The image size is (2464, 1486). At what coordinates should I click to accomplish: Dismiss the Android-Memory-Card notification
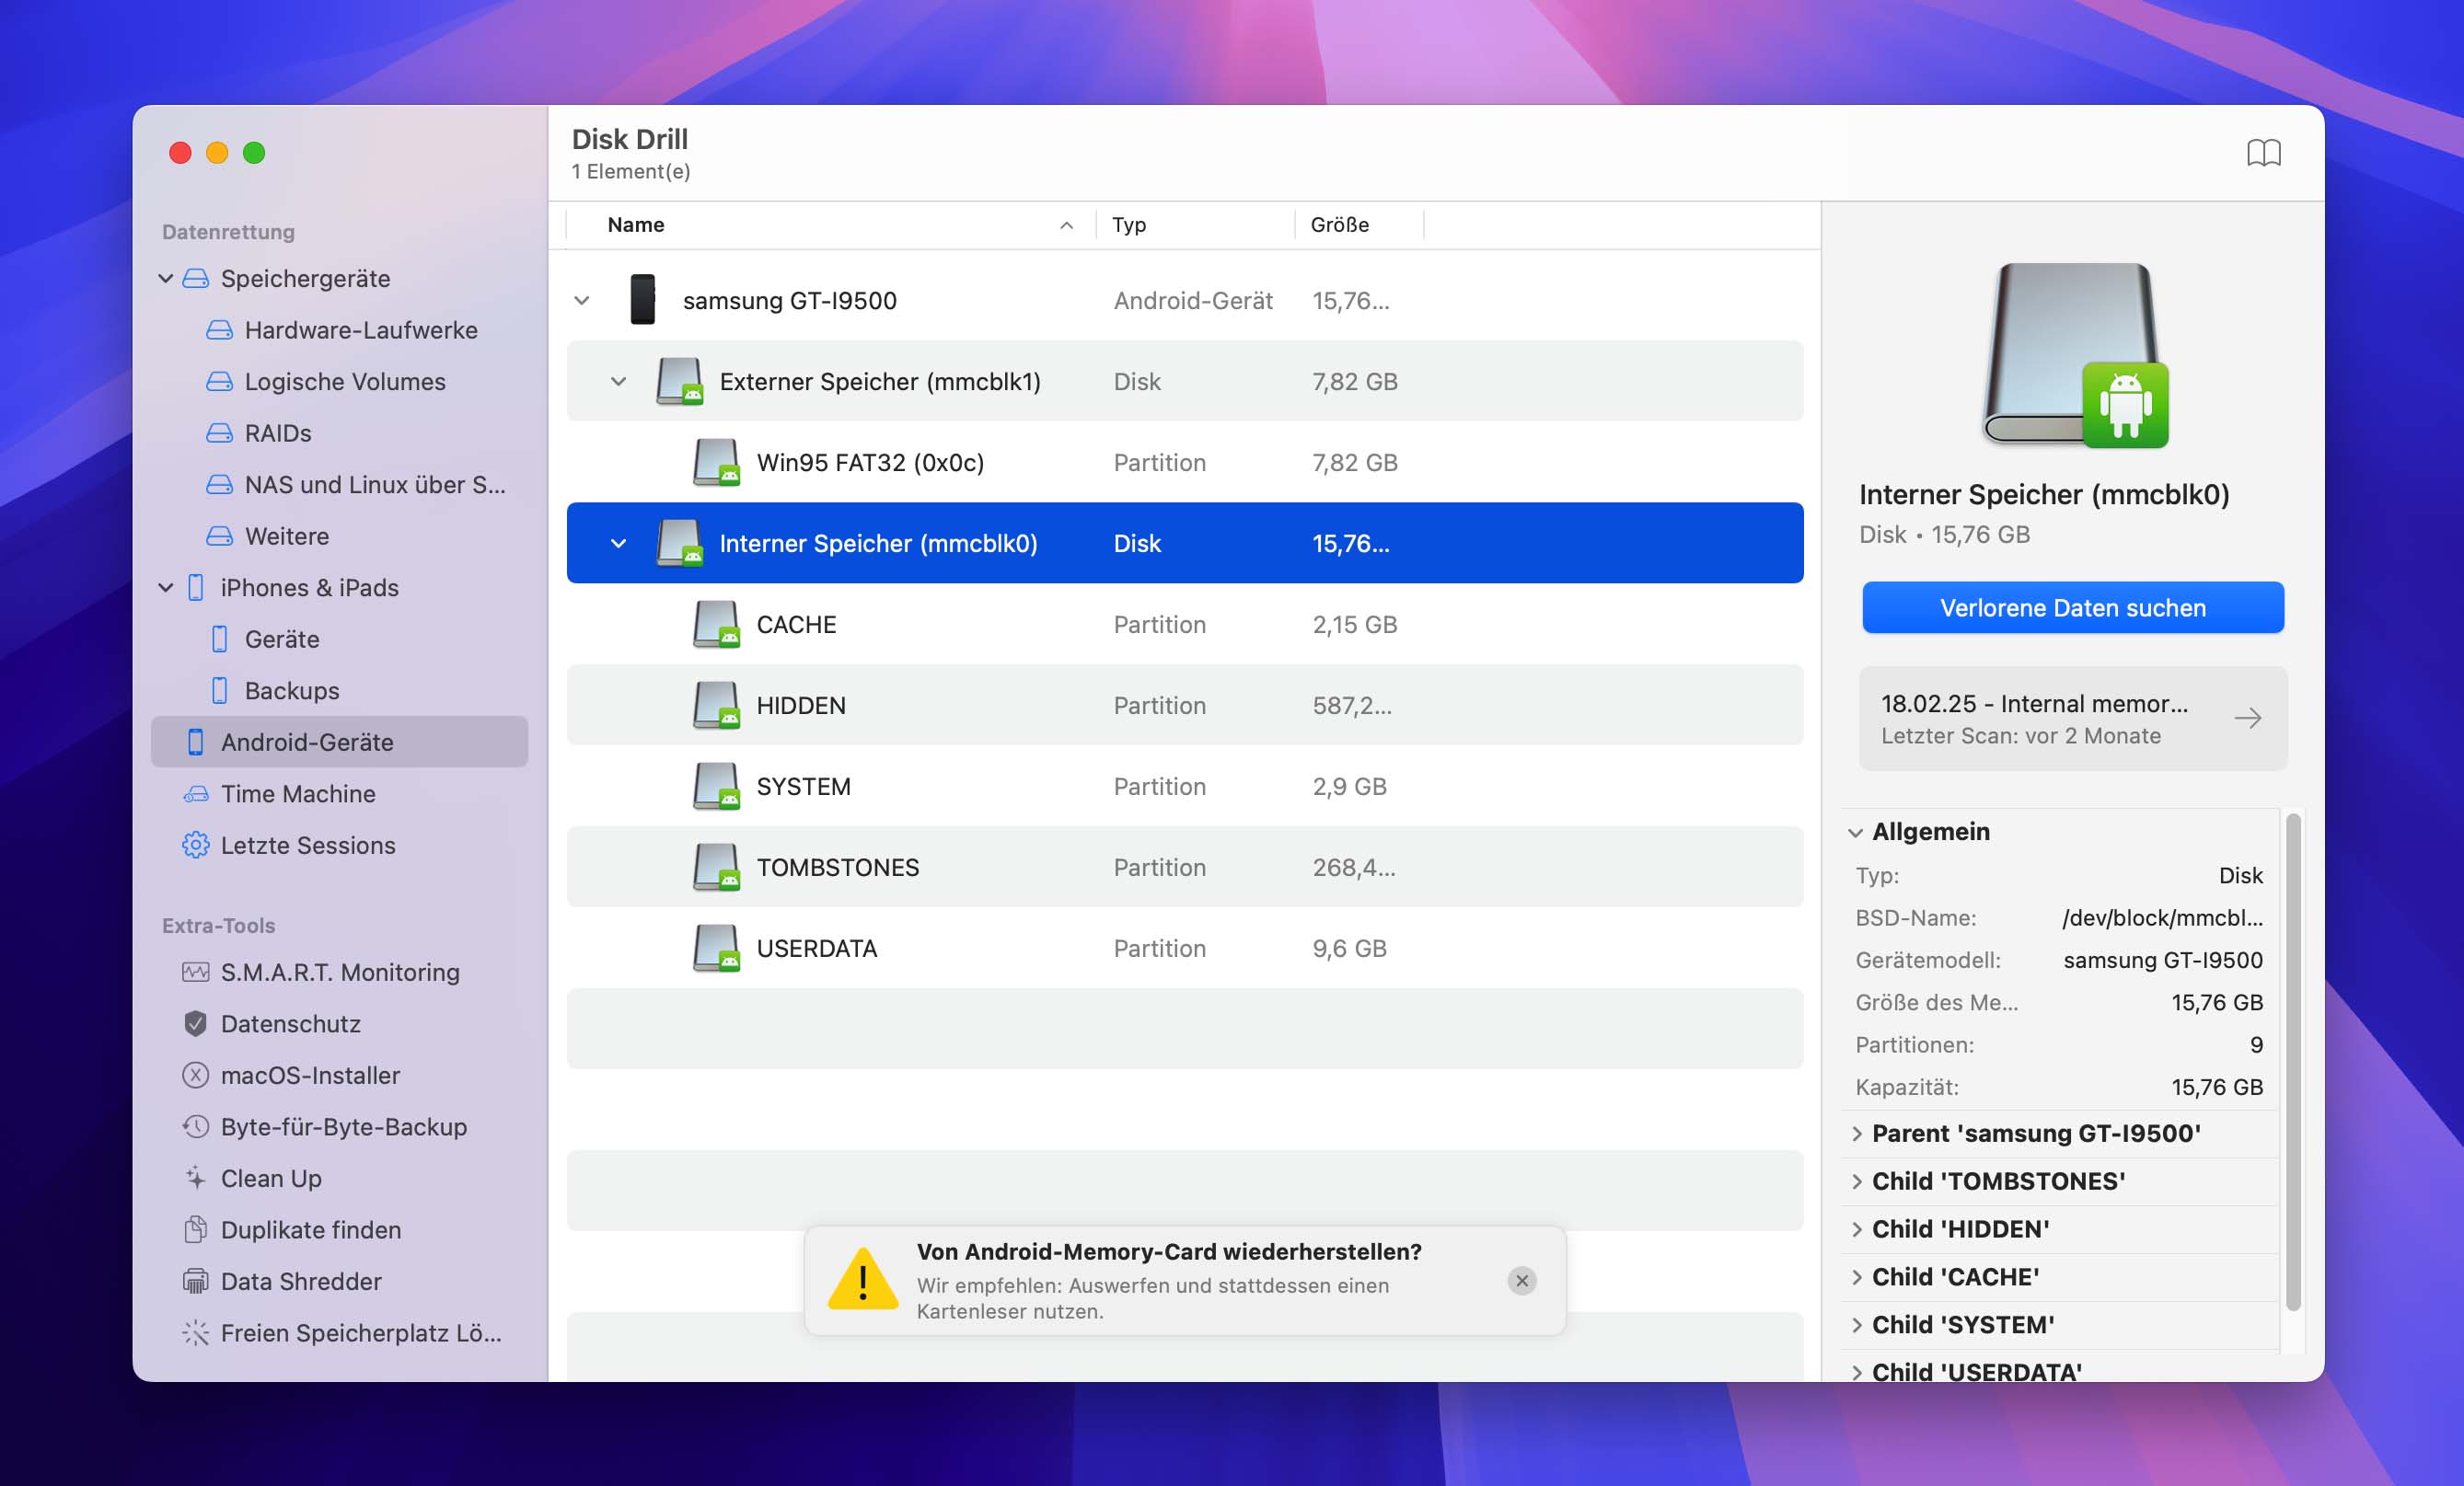(x=1521, y=1280)
